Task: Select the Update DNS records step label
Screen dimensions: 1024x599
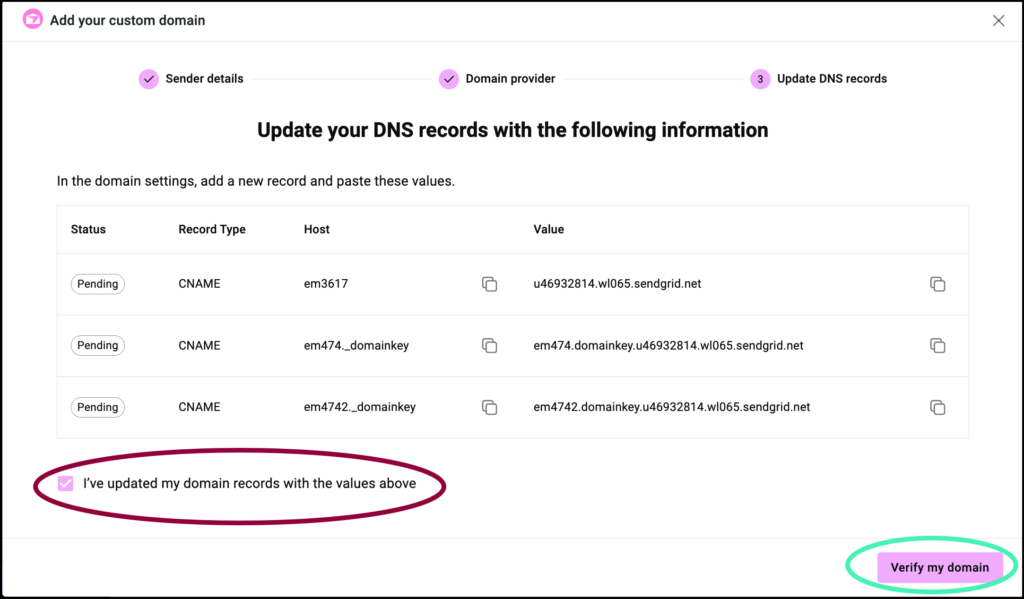Action: coord(831,78)
